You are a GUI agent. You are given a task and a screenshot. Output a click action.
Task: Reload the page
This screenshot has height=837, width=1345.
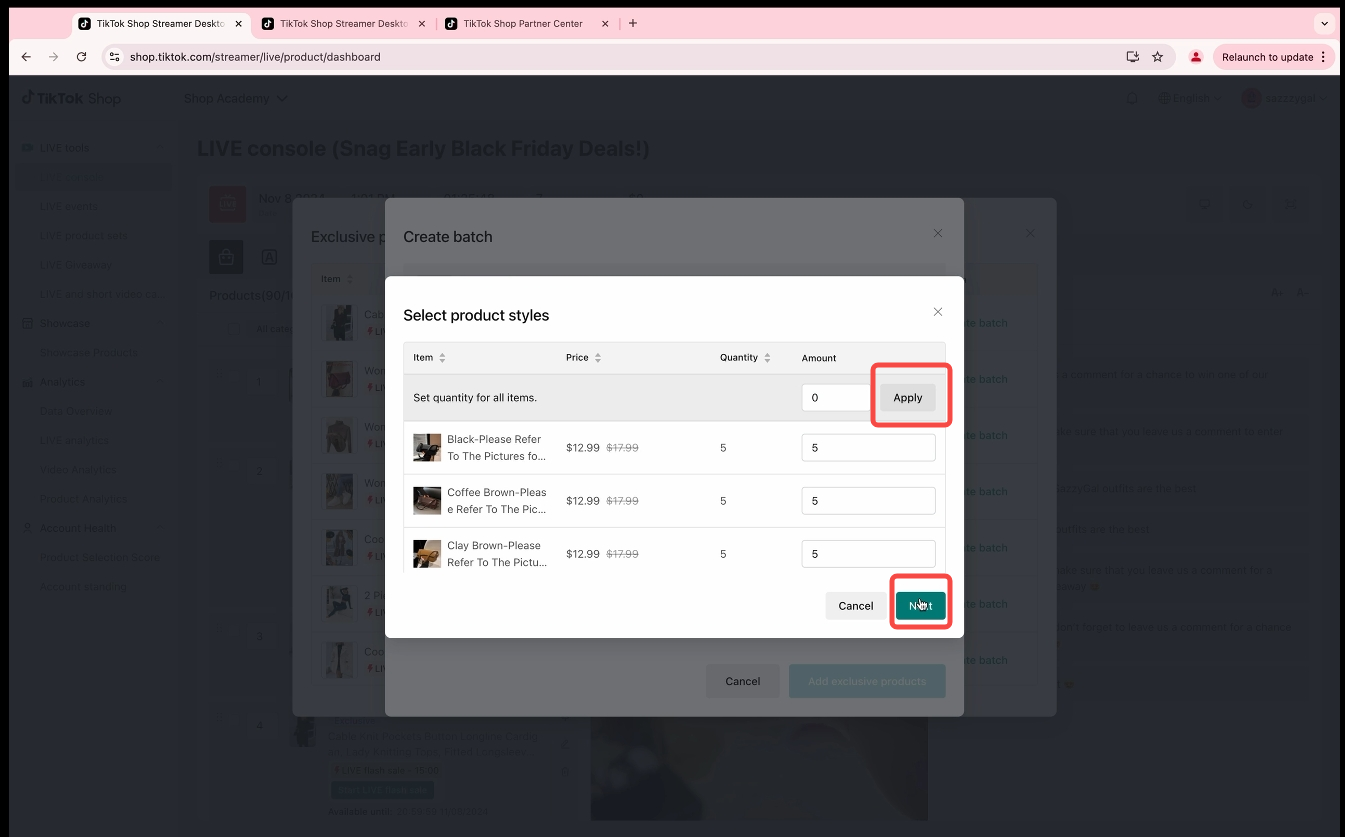82,57
